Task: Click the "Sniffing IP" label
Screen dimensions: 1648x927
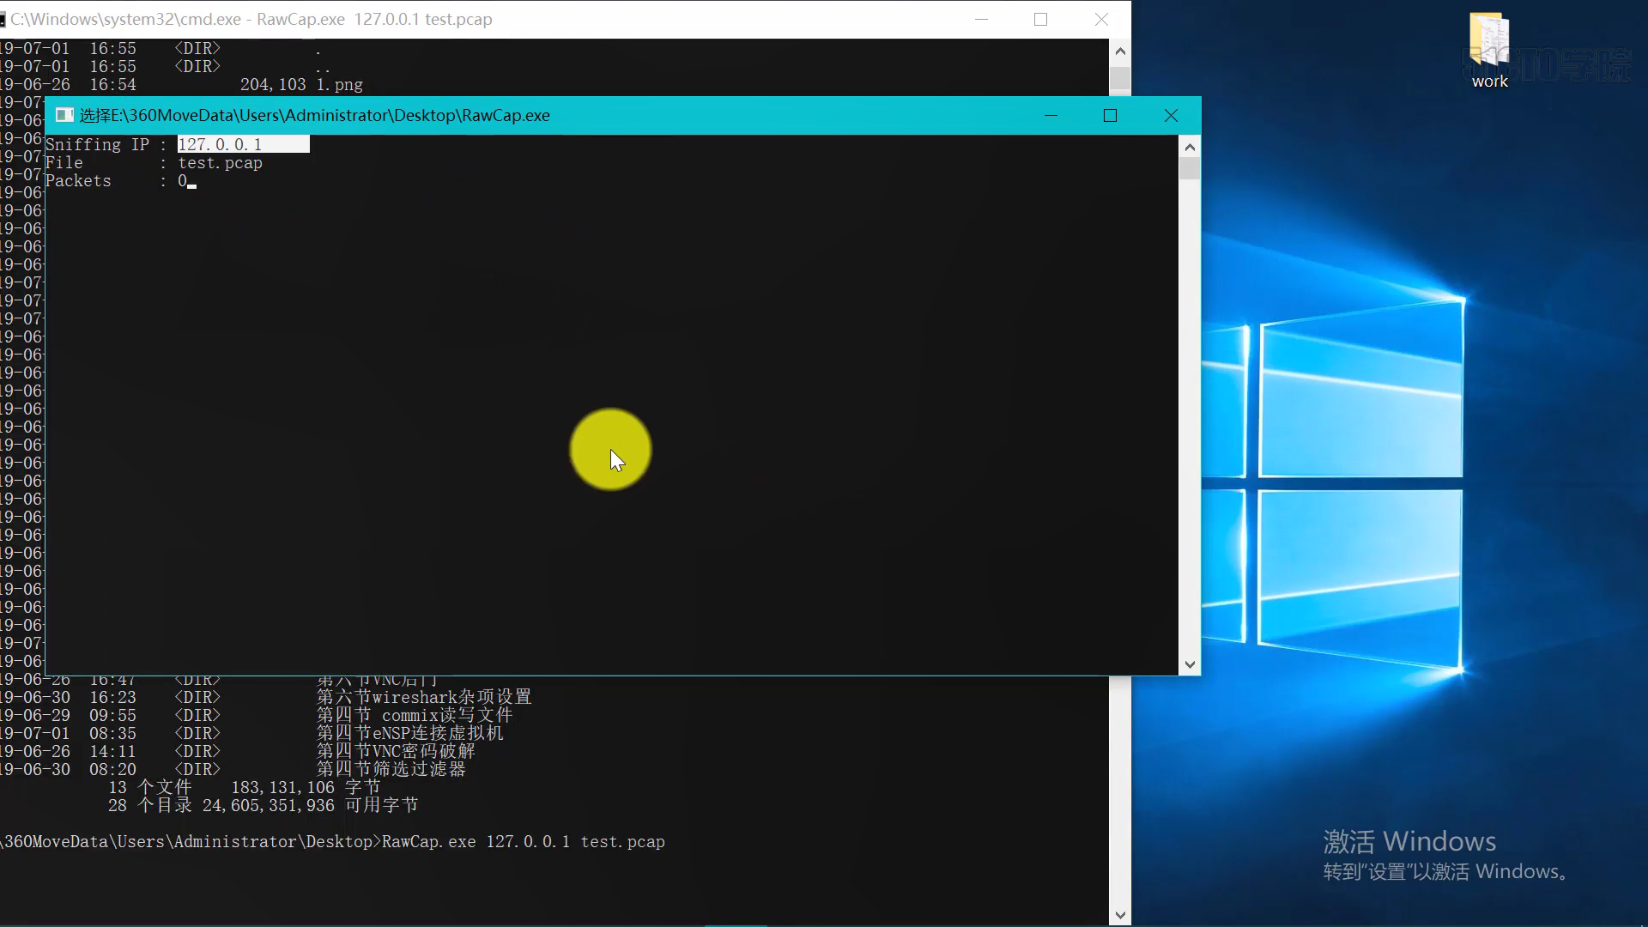Action: click(97, 144)
